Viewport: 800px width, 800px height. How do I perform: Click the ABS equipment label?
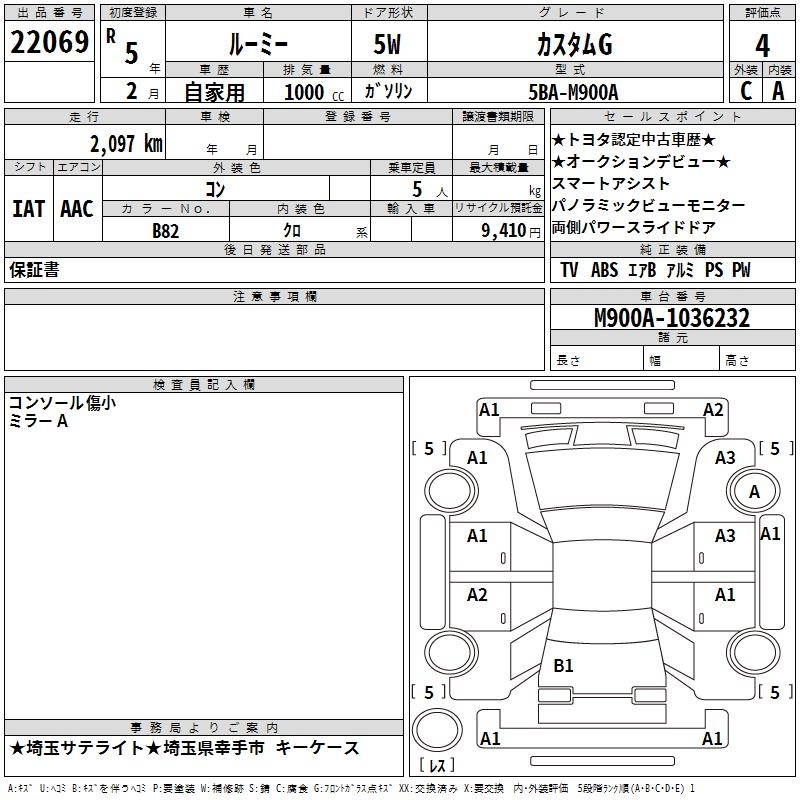tap(604, 270)
